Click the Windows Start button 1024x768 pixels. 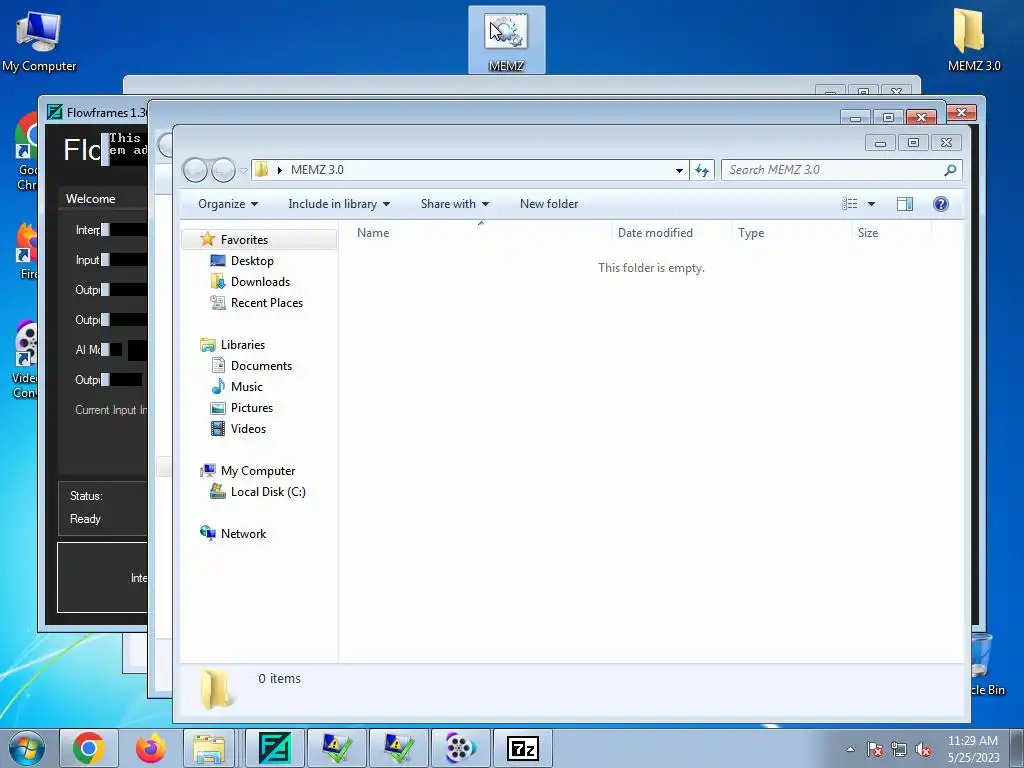click(27, 748)
